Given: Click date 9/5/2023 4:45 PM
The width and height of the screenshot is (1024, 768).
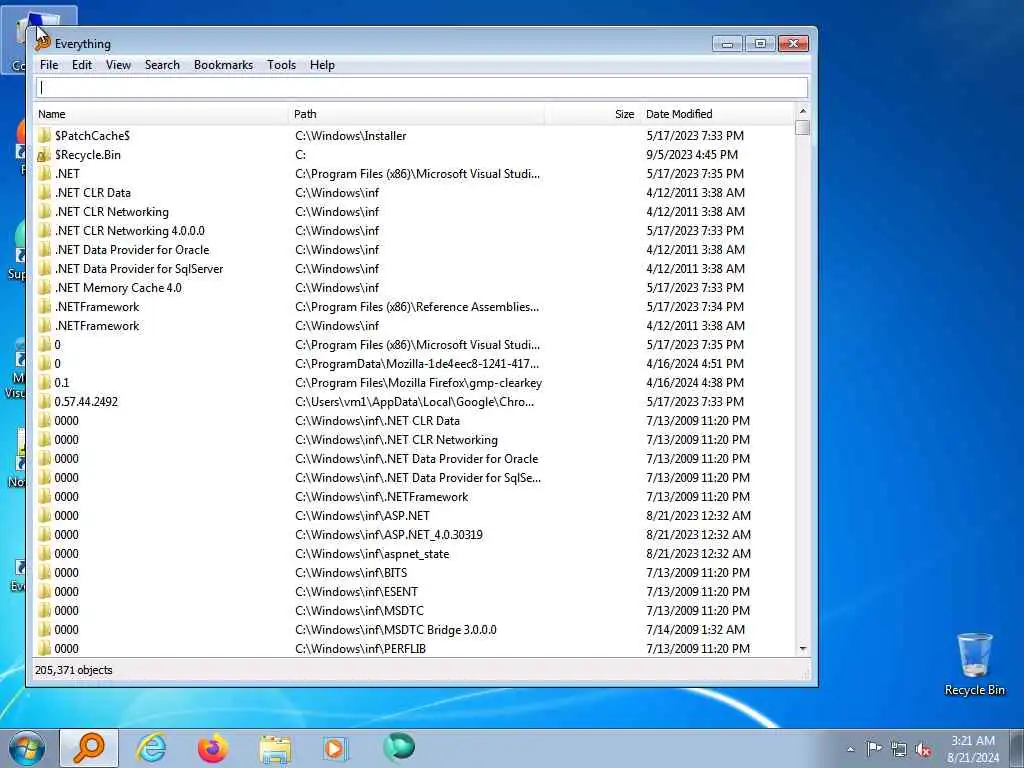Looking at the screenshot, I should [692, 155].
